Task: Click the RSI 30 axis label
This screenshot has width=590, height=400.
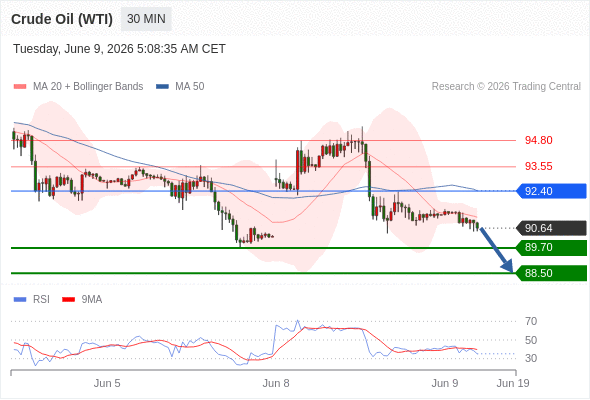Action: (x=531, y=358)
